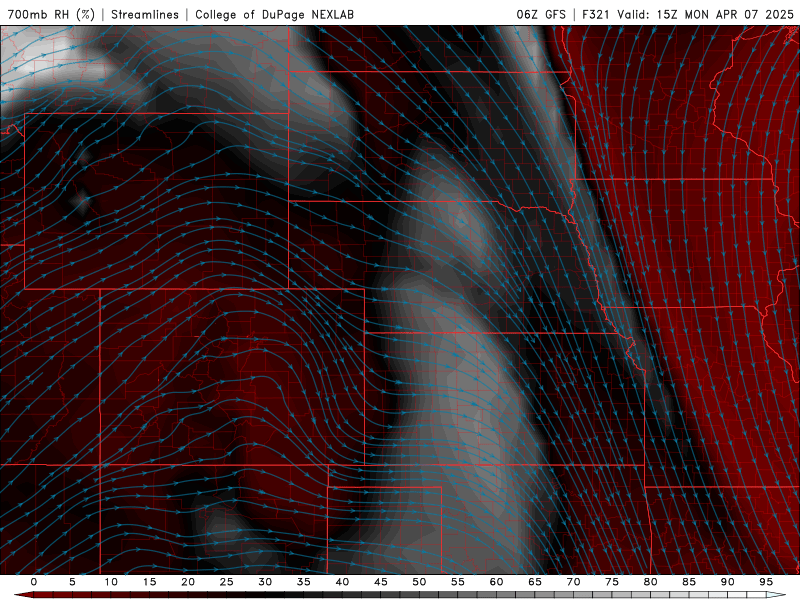The height and width of the screenshot is (600, 800).
Task: Click the "20" colorbar scale label
Action: click(188, 582)
